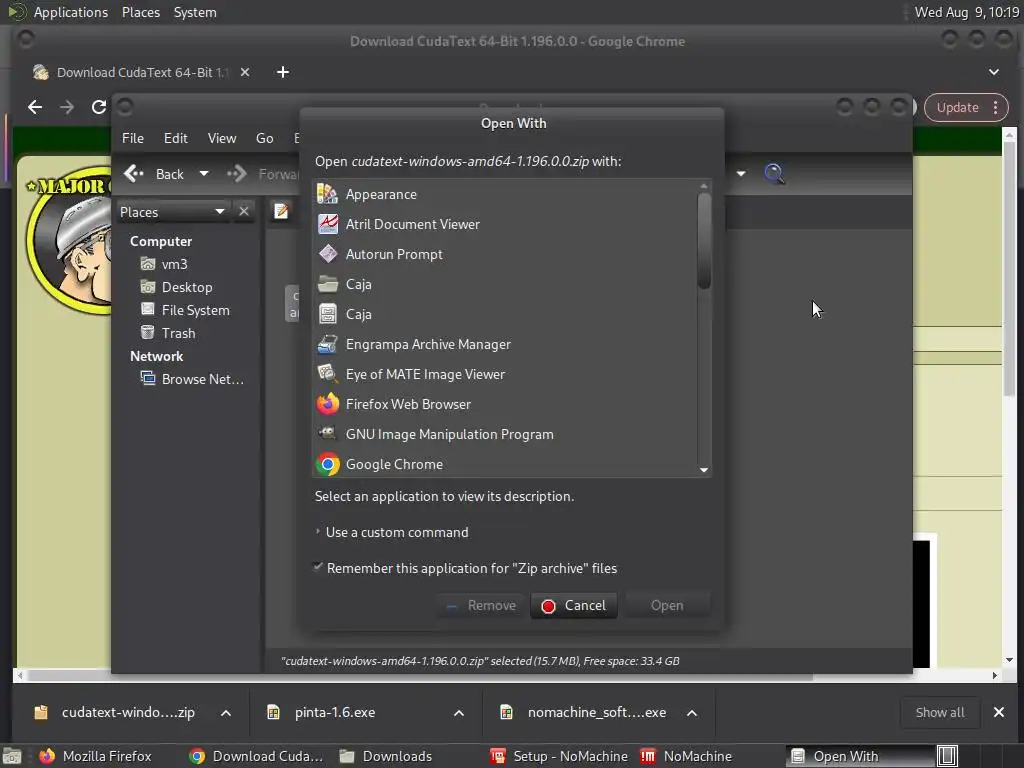This screenshot has height=768, width=1024.
Task: Close the Places sidebar in Caja
Action: 244,212
